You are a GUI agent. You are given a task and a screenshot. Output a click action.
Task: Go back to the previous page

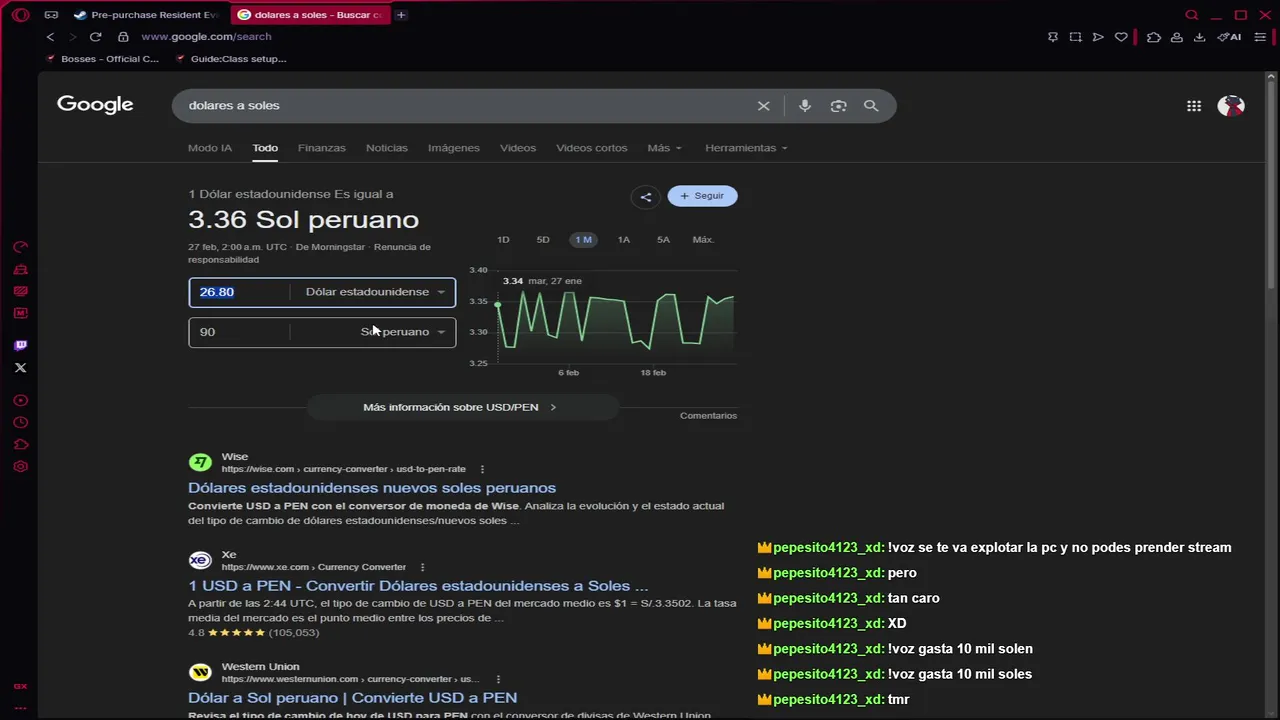click(x=50, y=37)
